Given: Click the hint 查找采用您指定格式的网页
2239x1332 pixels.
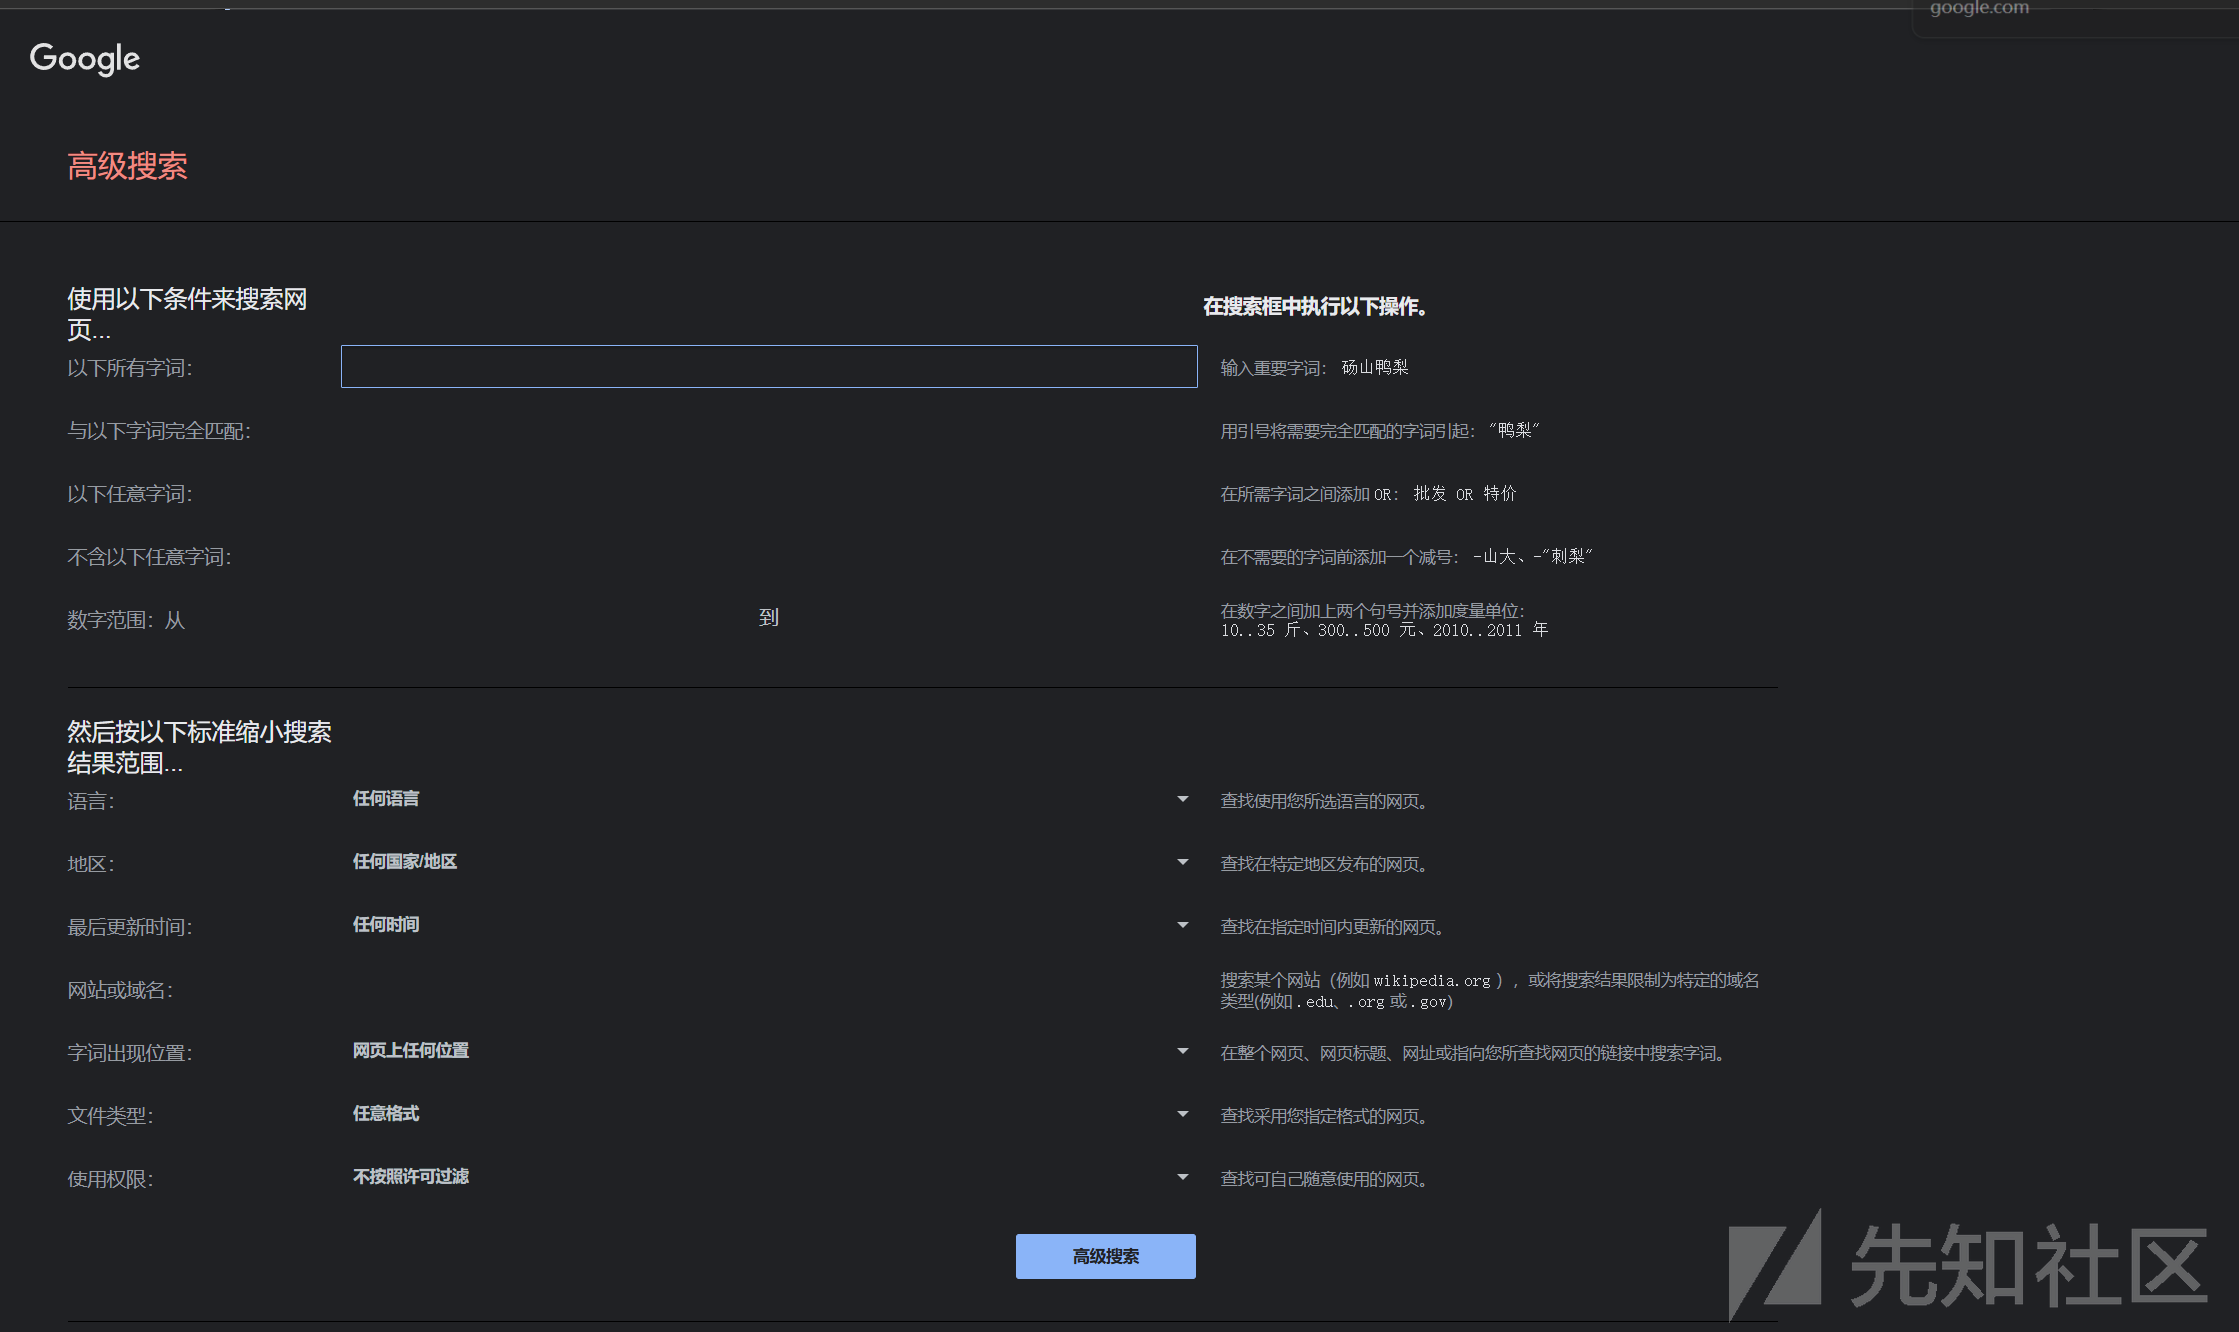Looking at the screenshot, I should (1324, 1116).
